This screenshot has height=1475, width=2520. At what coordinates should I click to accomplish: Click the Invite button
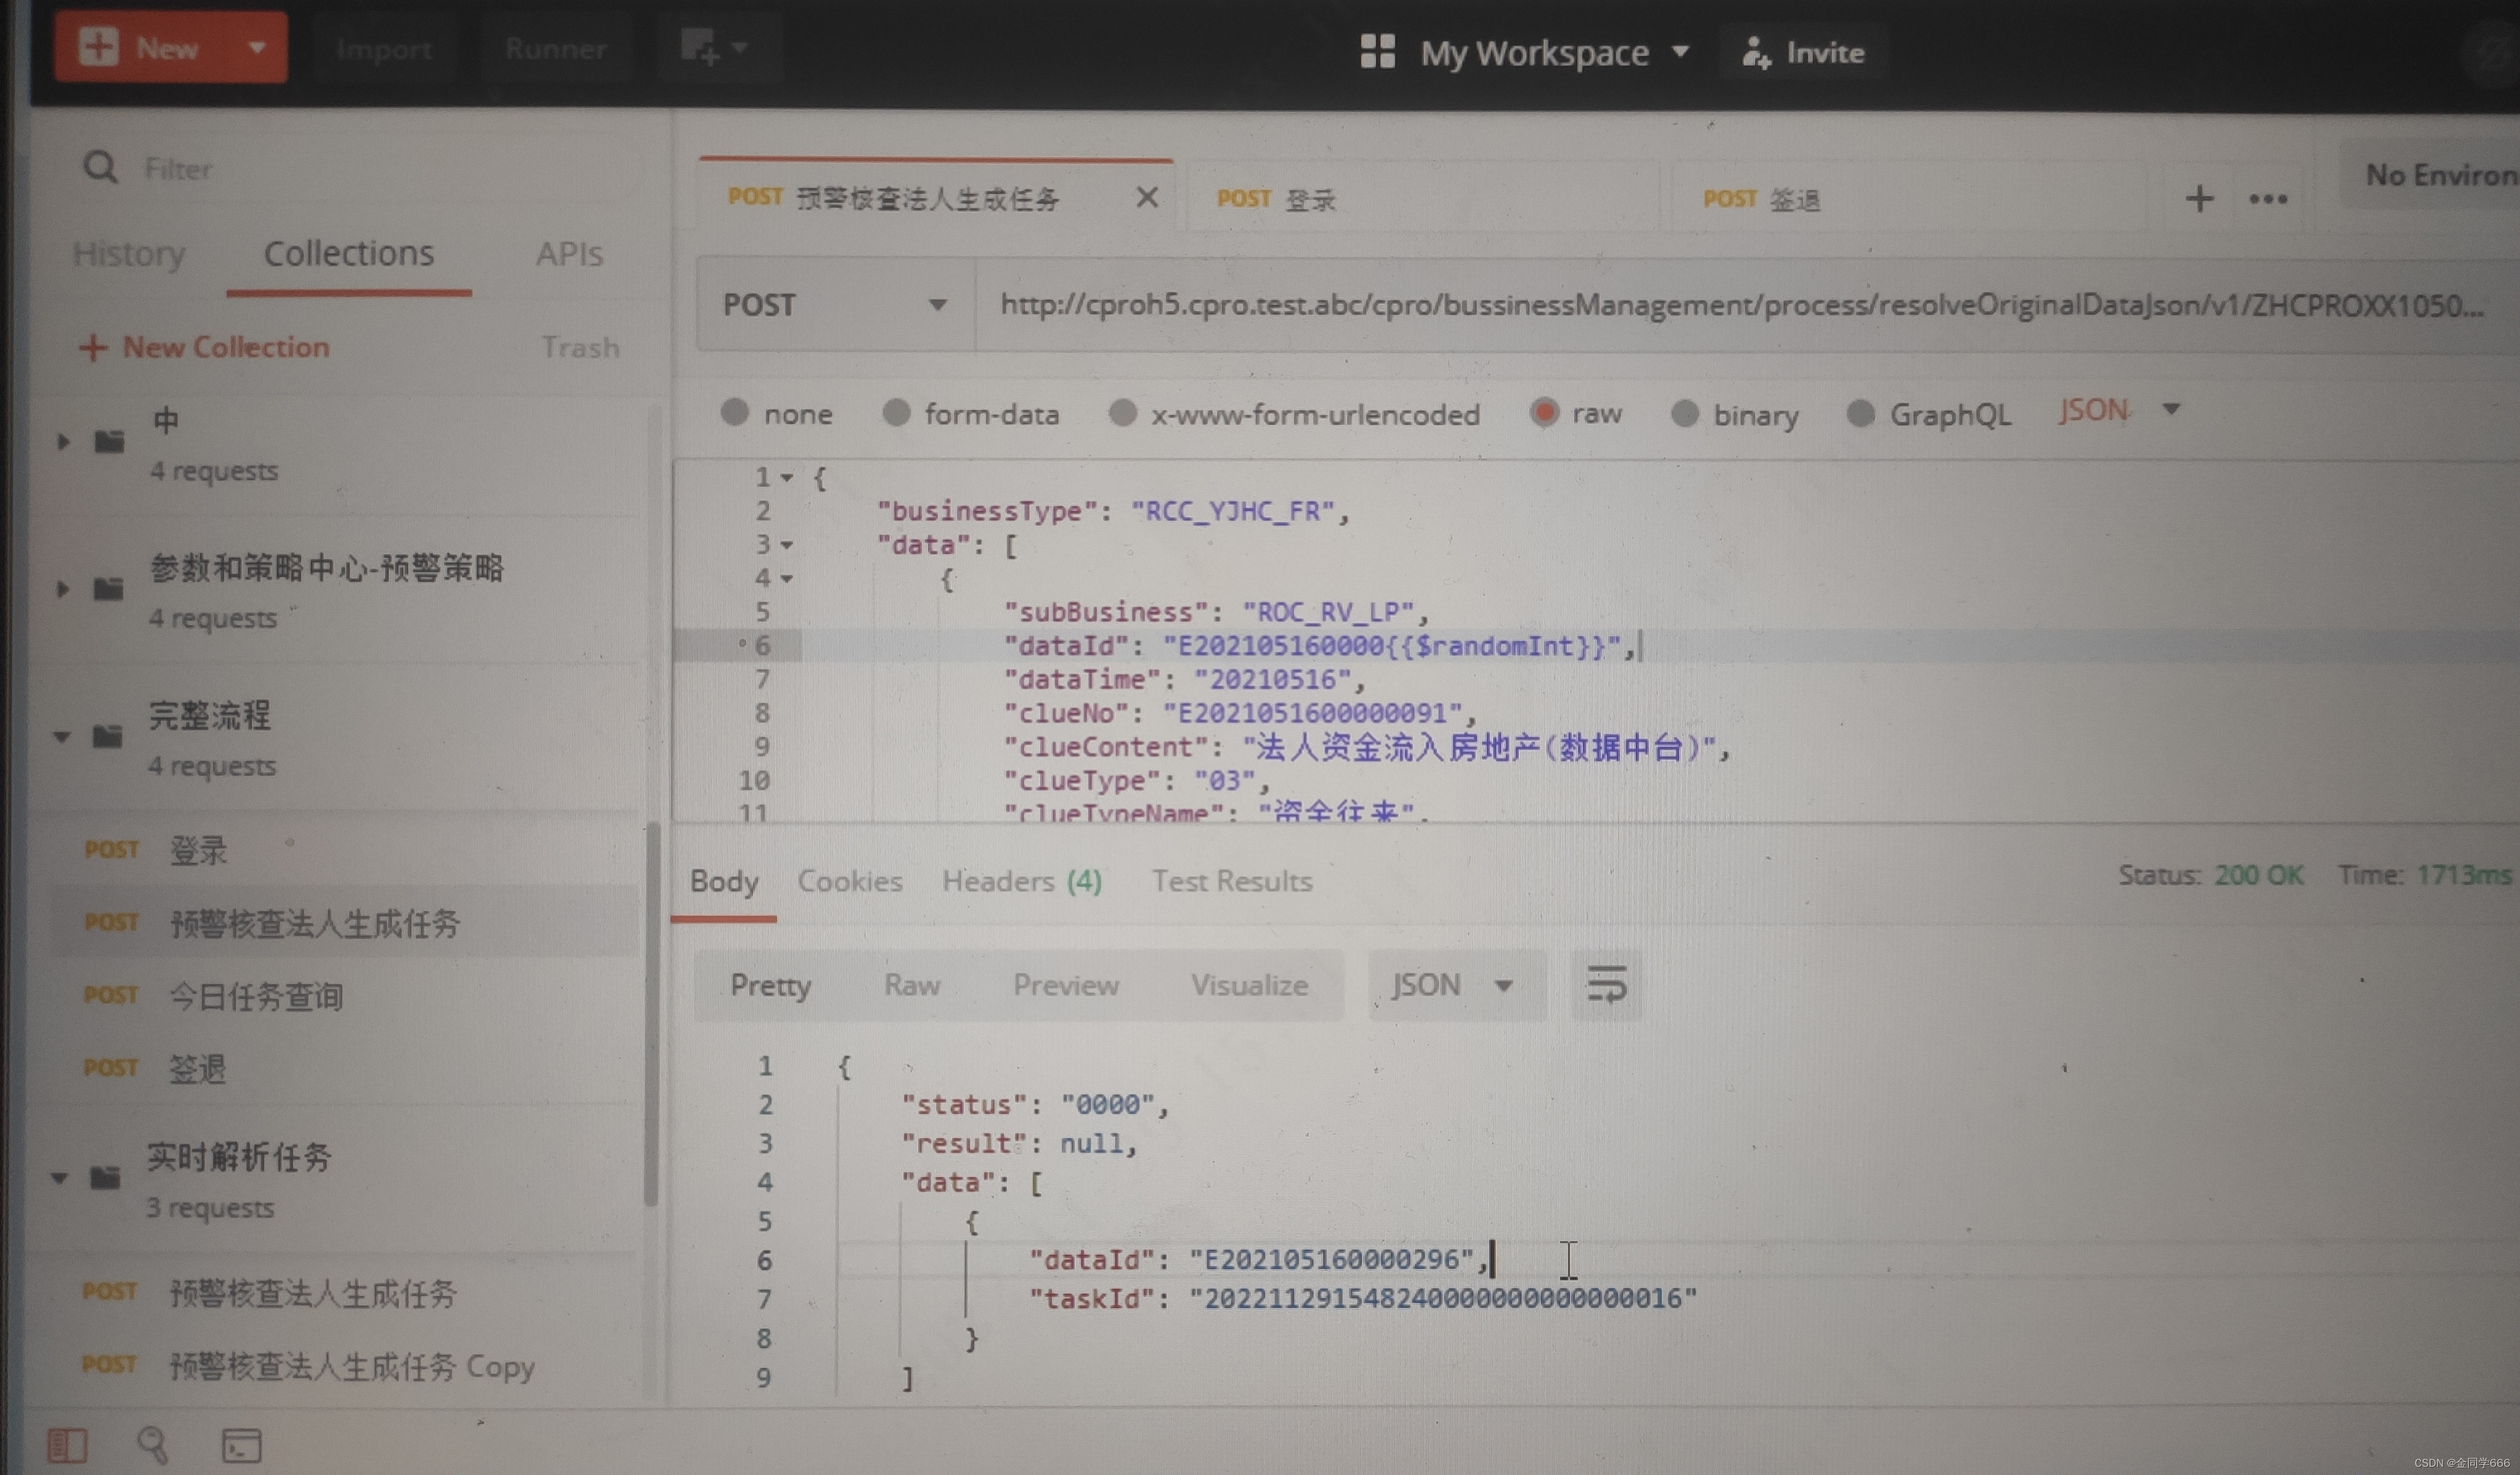pyautogui.click(x=1803, y=52)
